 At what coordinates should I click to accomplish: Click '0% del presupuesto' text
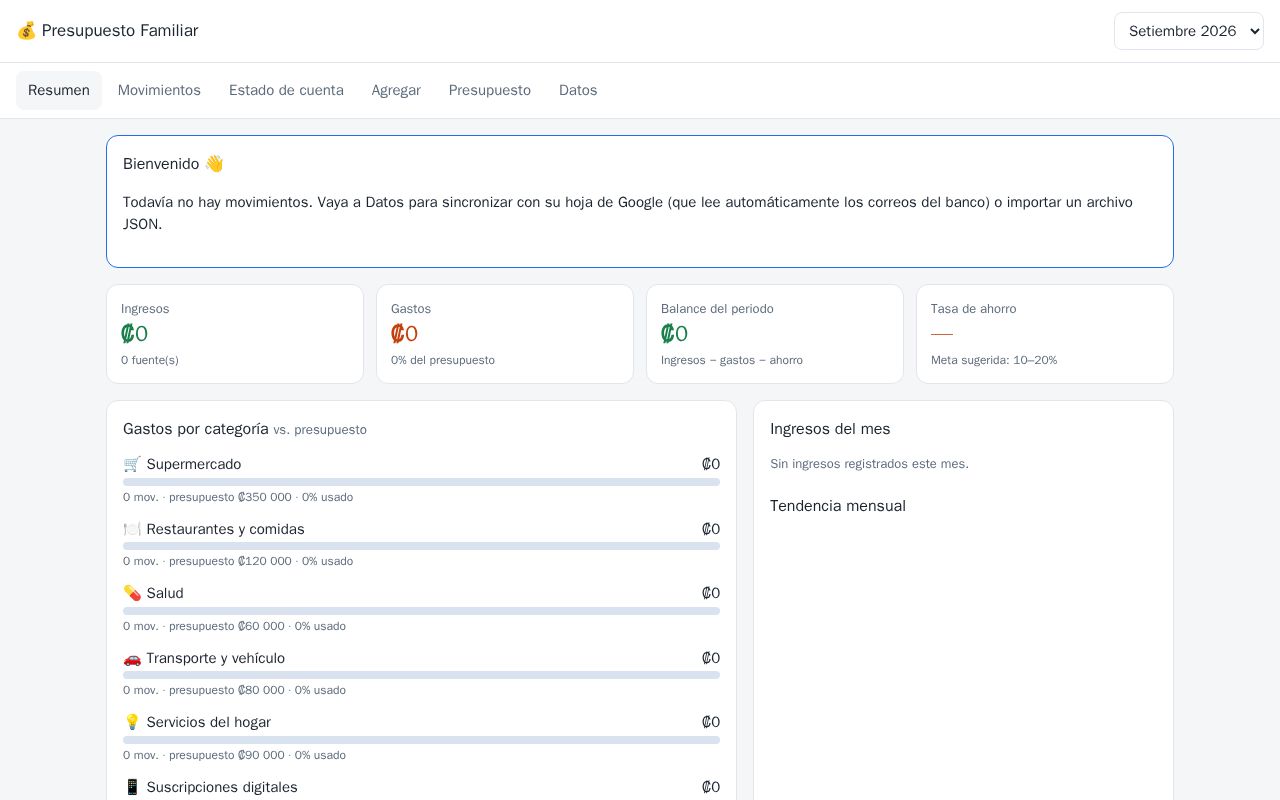point(443,360)
